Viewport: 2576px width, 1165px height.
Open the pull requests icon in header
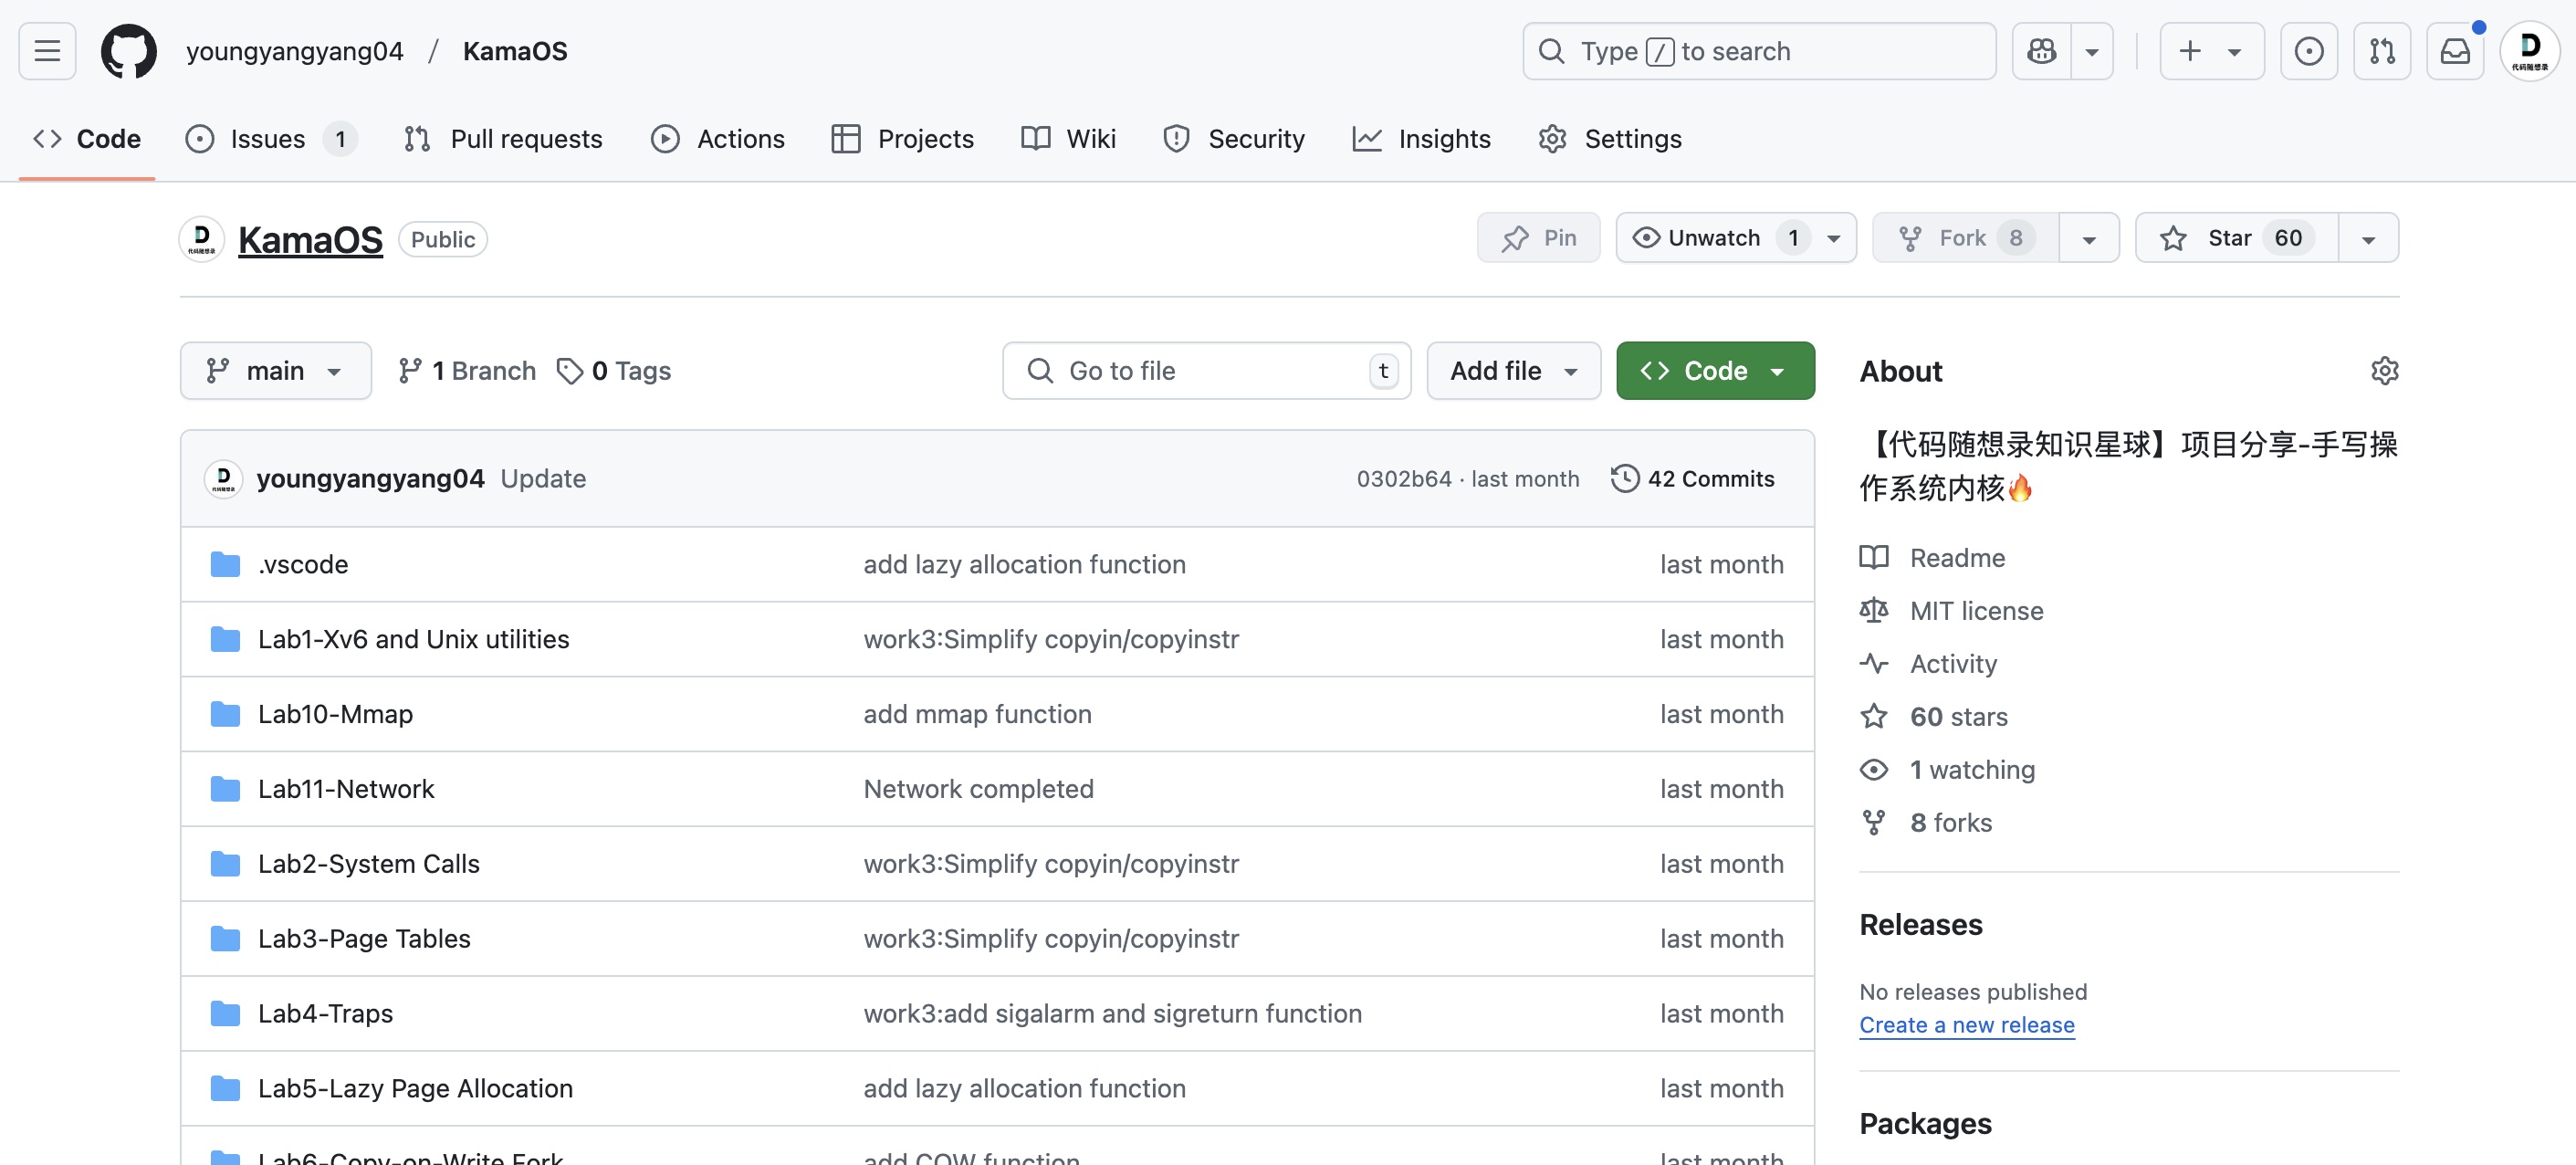tap(2382, 51)
